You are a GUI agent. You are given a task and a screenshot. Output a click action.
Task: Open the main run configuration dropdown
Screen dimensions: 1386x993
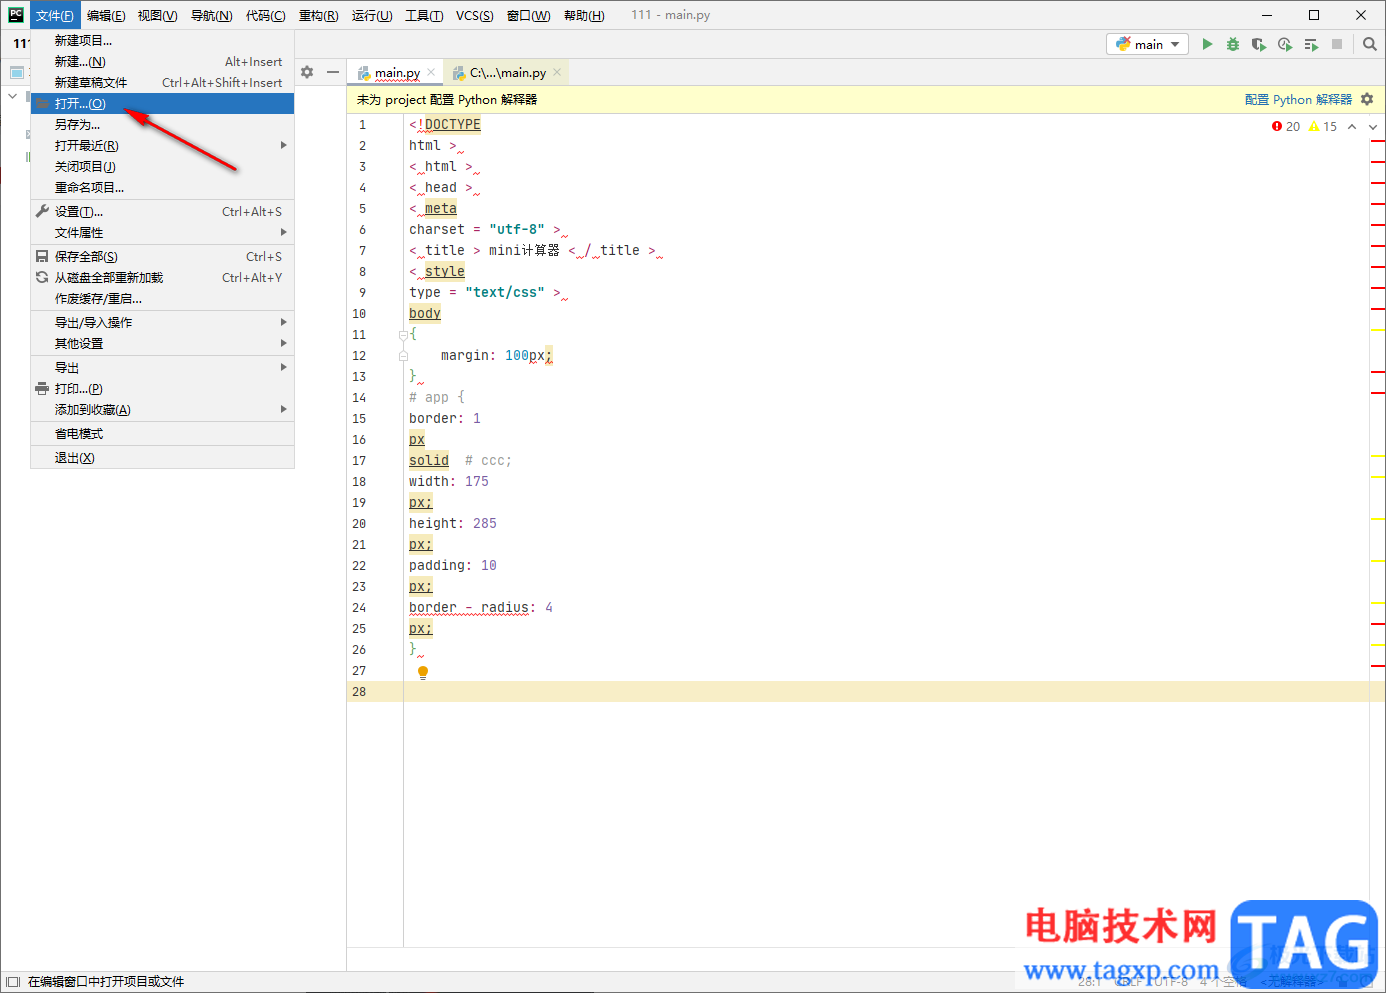(1147, 44)
